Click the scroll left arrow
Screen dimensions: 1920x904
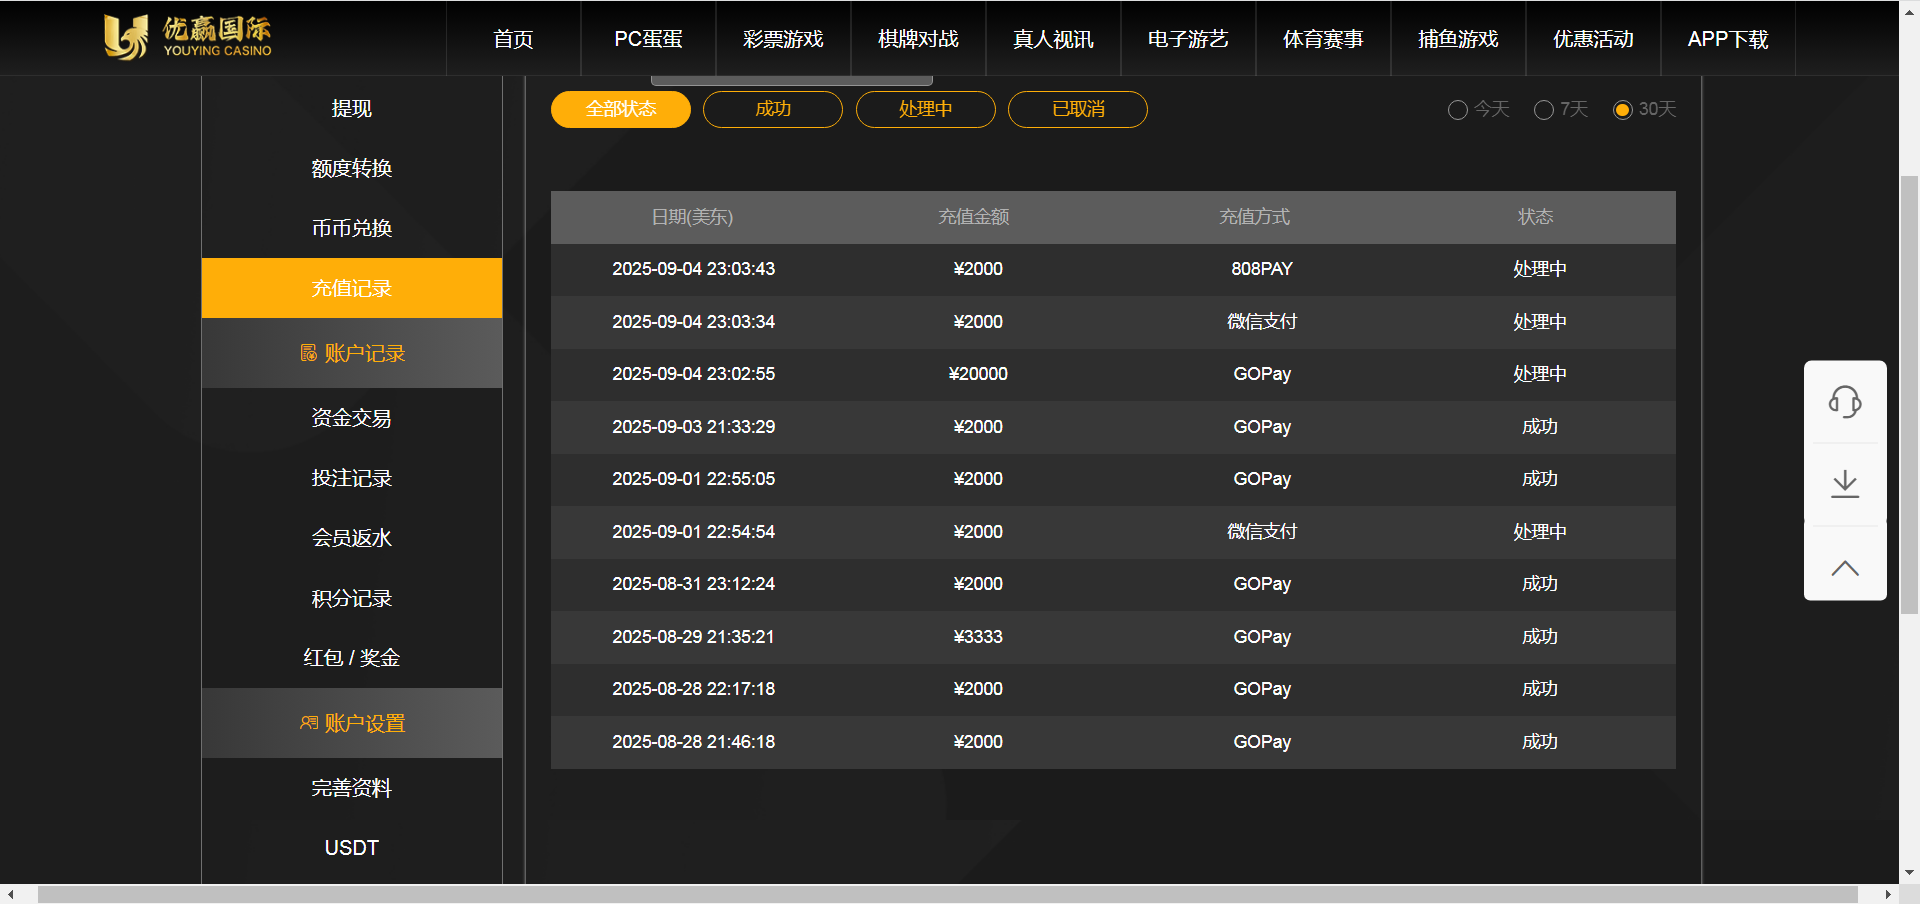click(10, 894)
